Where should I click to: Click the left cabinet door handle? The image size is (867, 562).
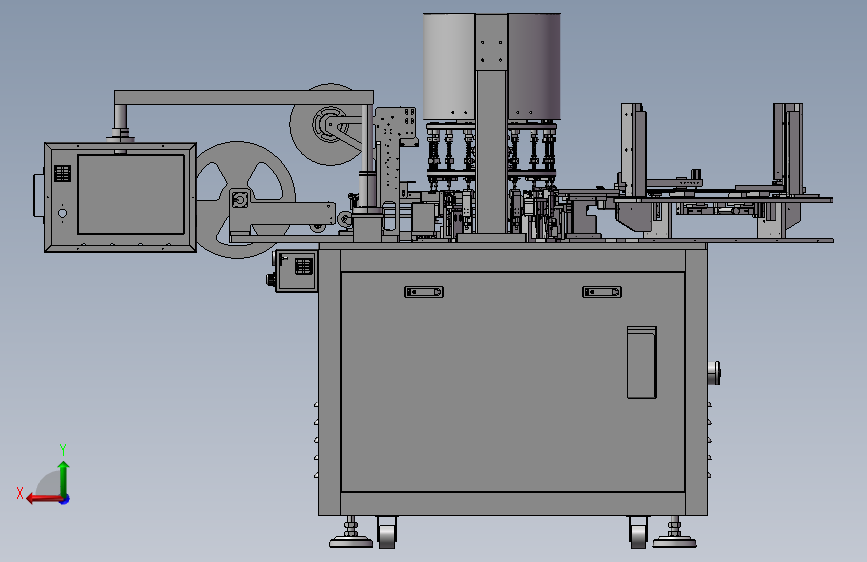(x=424, y=292)
